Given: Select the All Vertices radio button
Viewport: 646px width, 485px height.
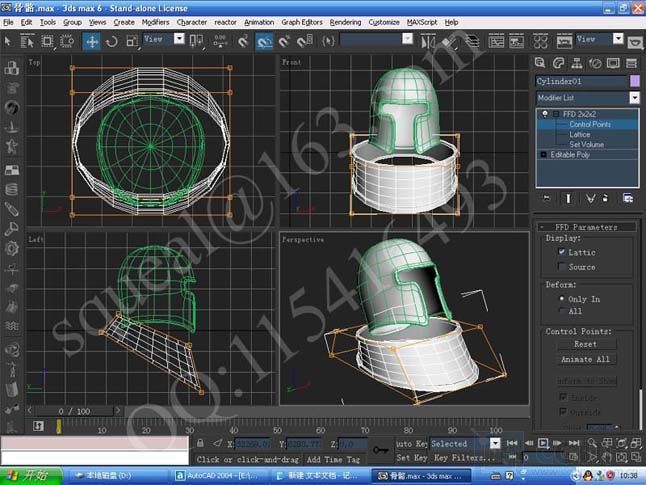Looking at the screenshot, I should [x=562, y=310].
